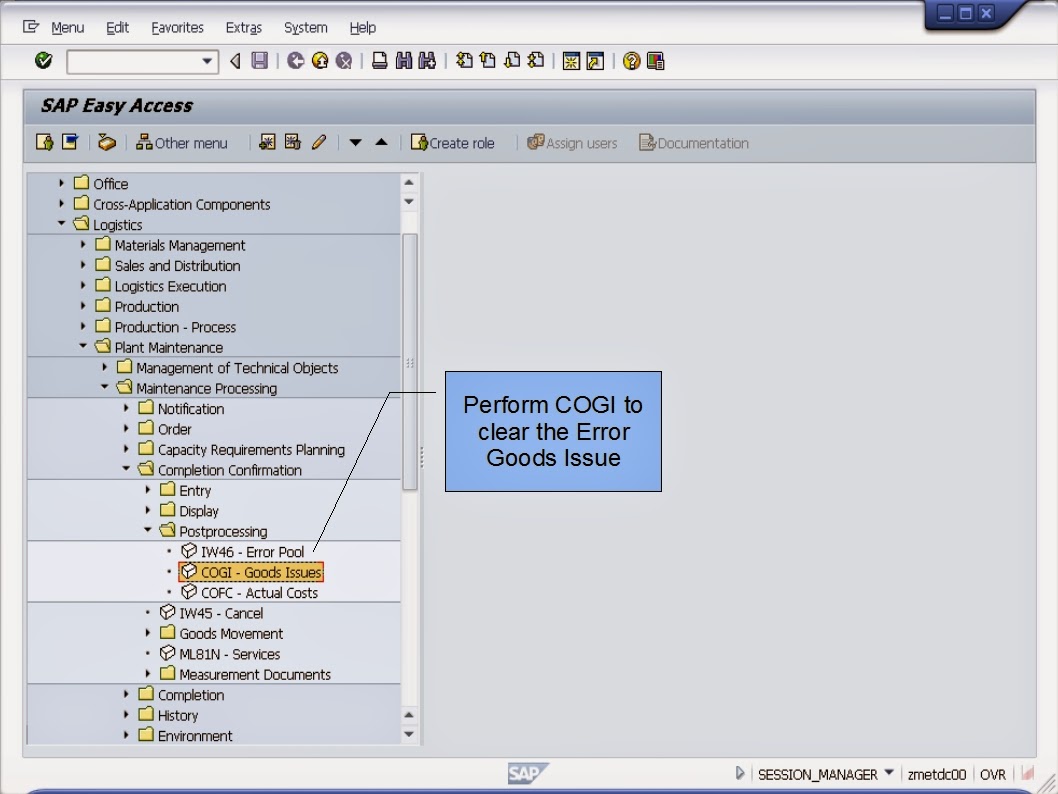Viewport: 1058px width, 794px height.
Task: Click the Add to Favorites icon
Action: coord(267,142)
